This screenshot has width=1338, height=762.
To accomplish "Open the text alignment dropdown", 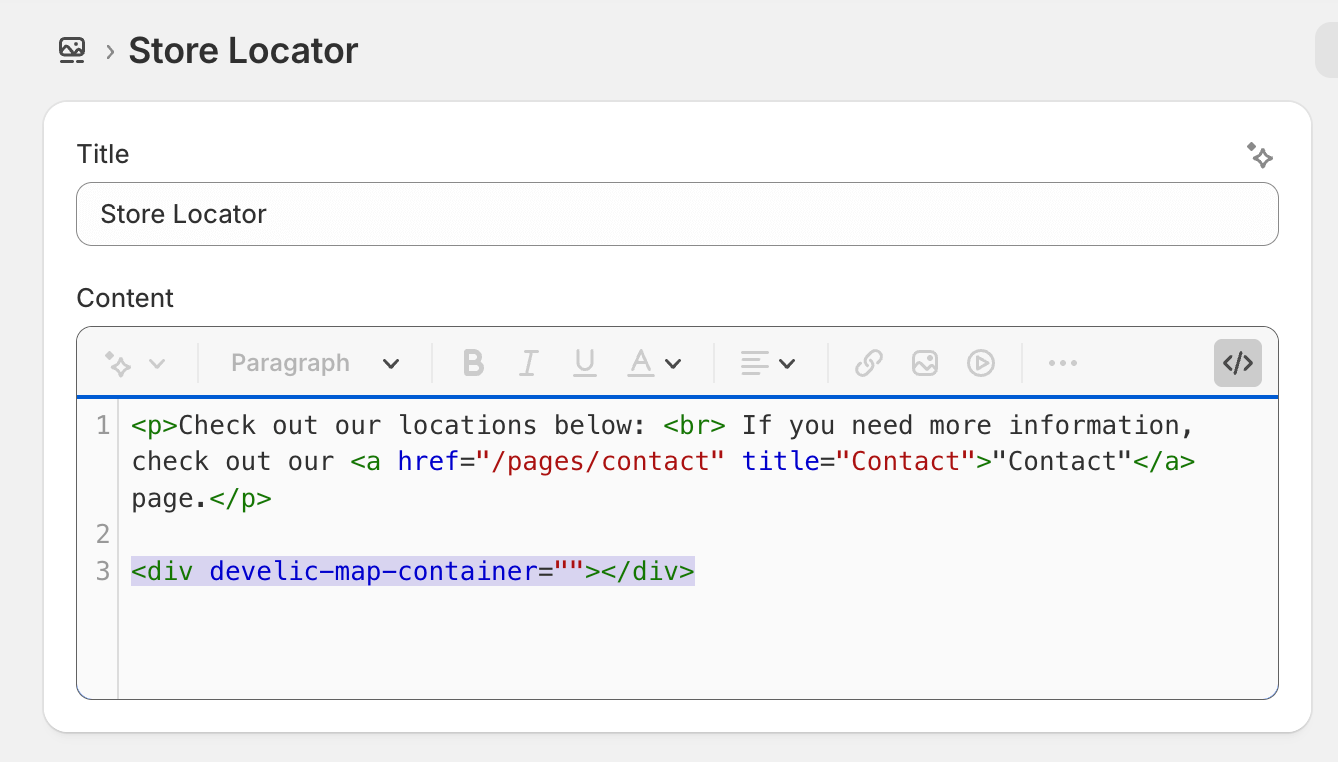I will pos(769,363).
